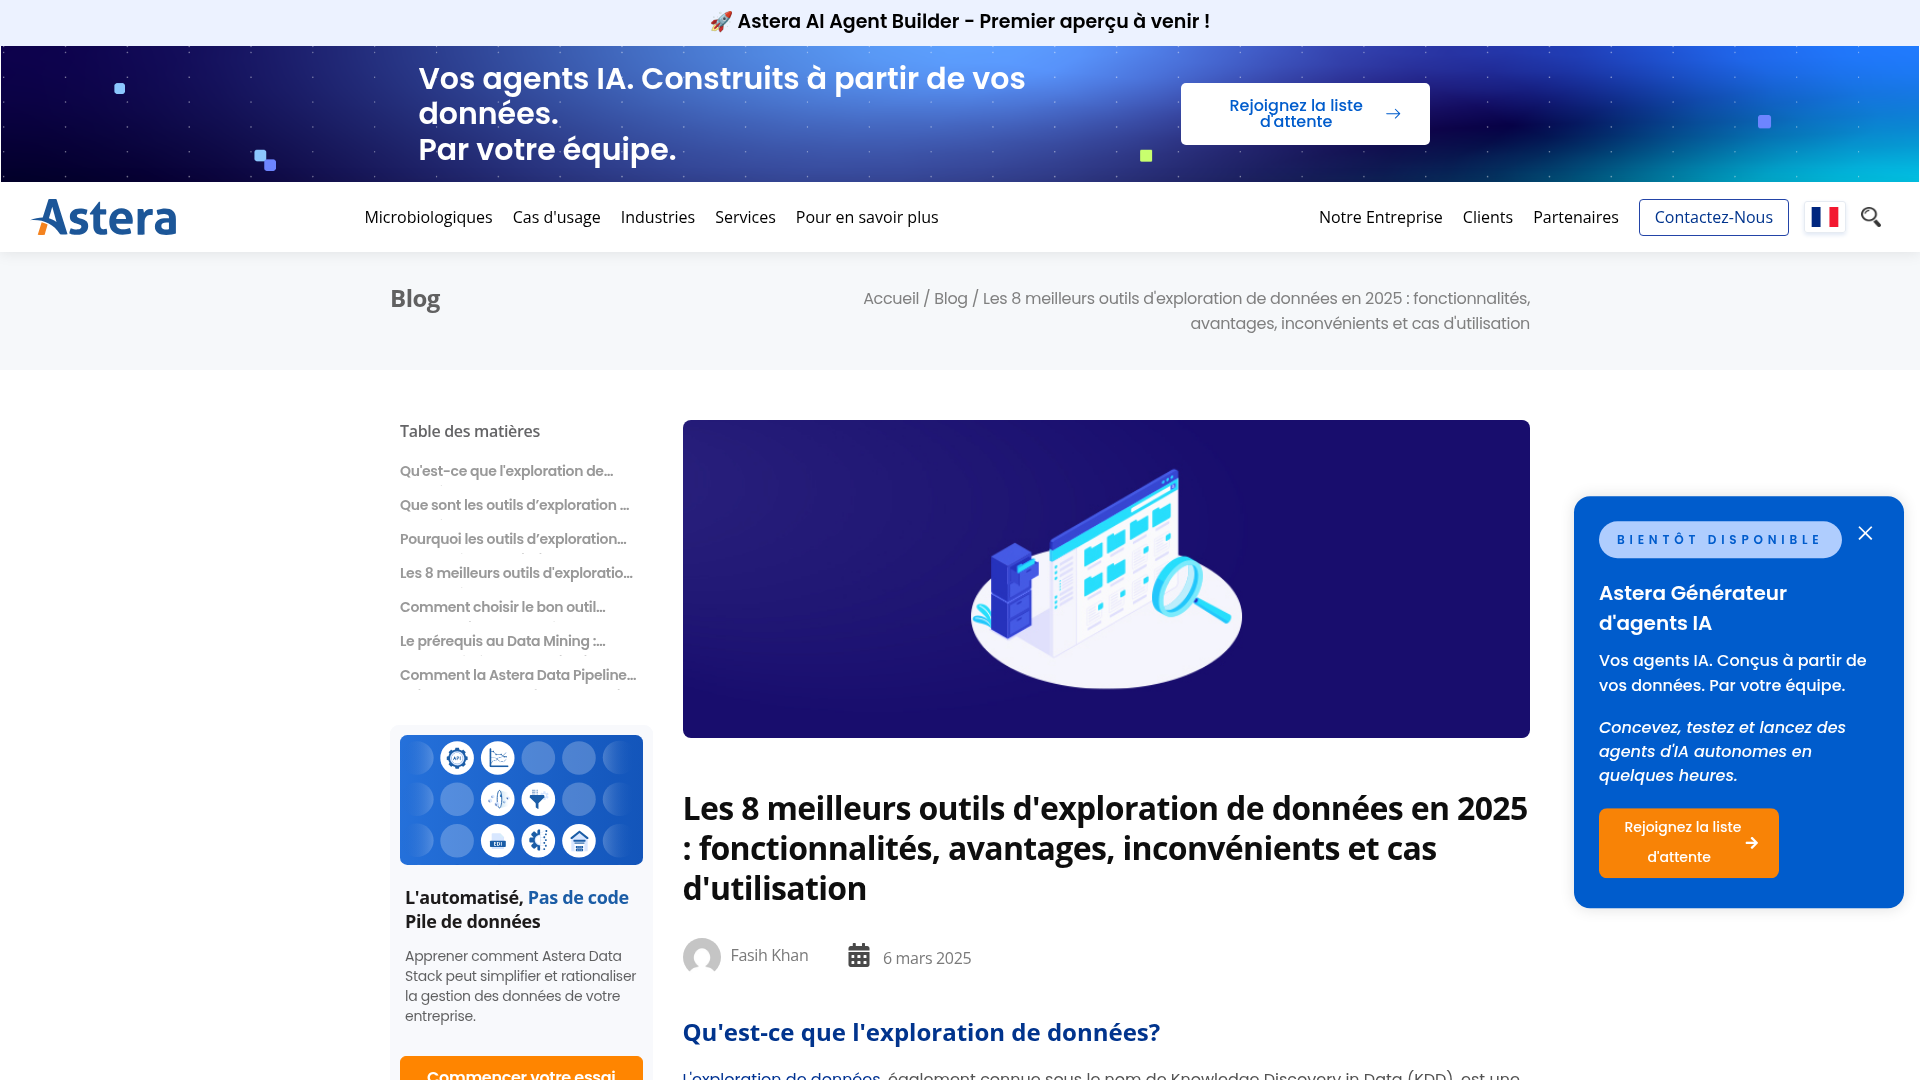
Task: Click the French flag language selector
Action: [1825, 217]
